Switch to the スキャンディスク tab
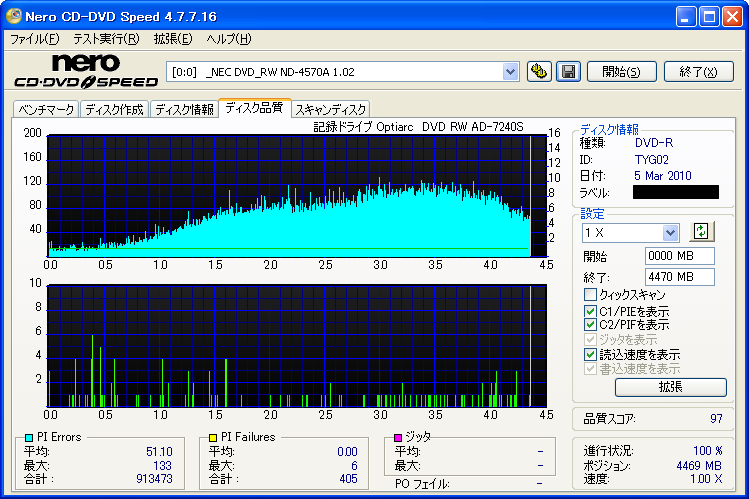This screenshot has height=499, width=749. (x=331, y=109)
